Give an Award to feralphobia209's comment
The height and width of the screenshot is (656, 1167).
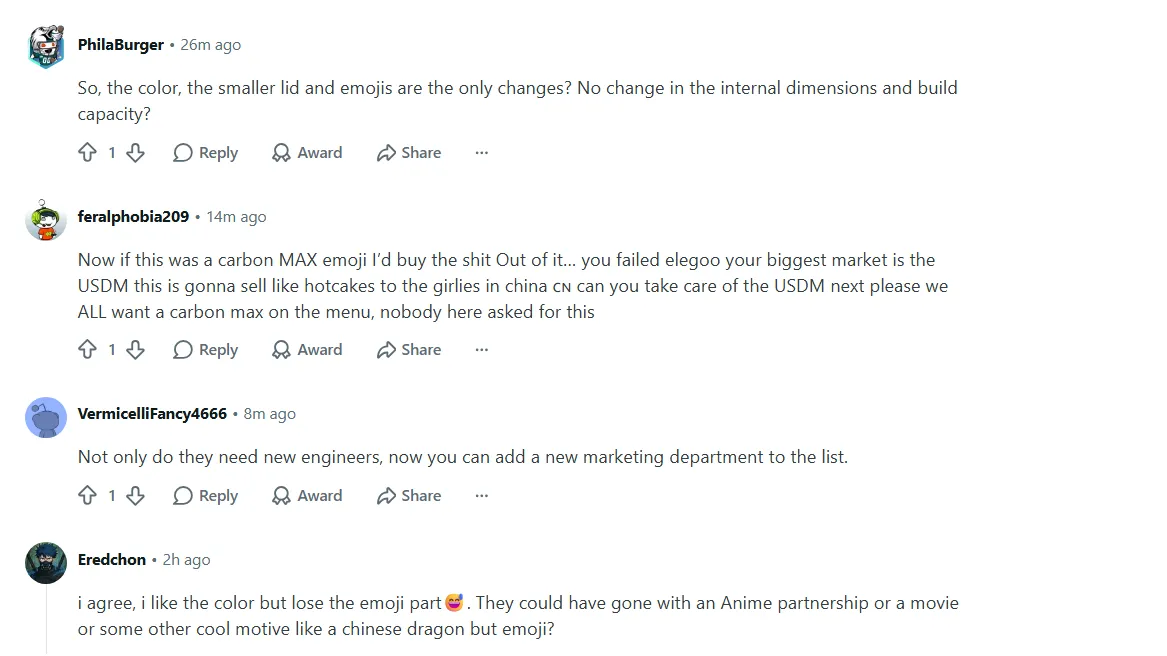pos(307,350)
